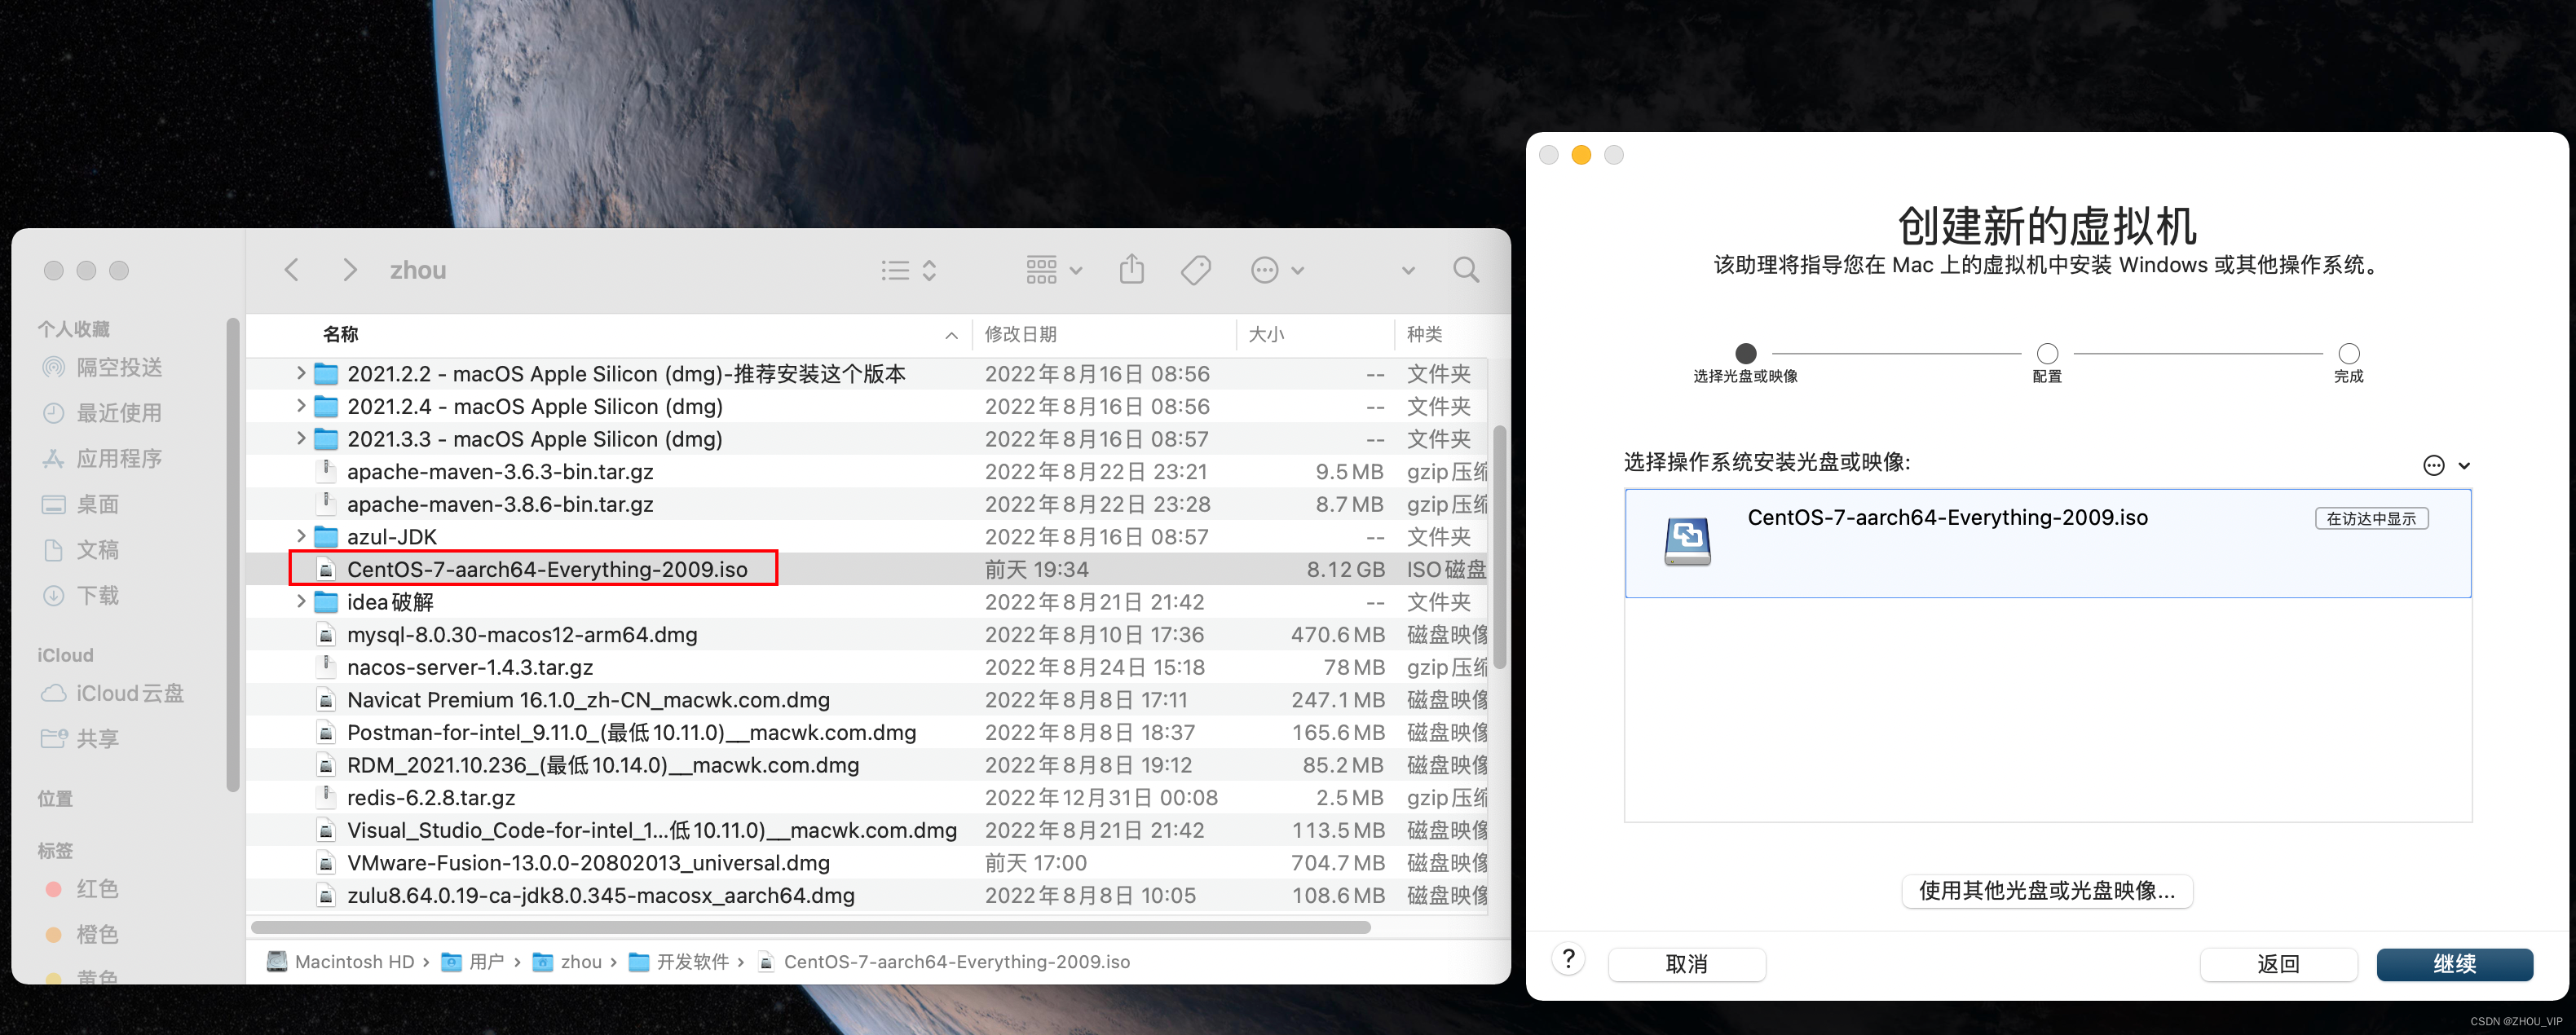
Task: Select the red tag in sidebar
Action: pyautogui.click(x=96, y=888)
